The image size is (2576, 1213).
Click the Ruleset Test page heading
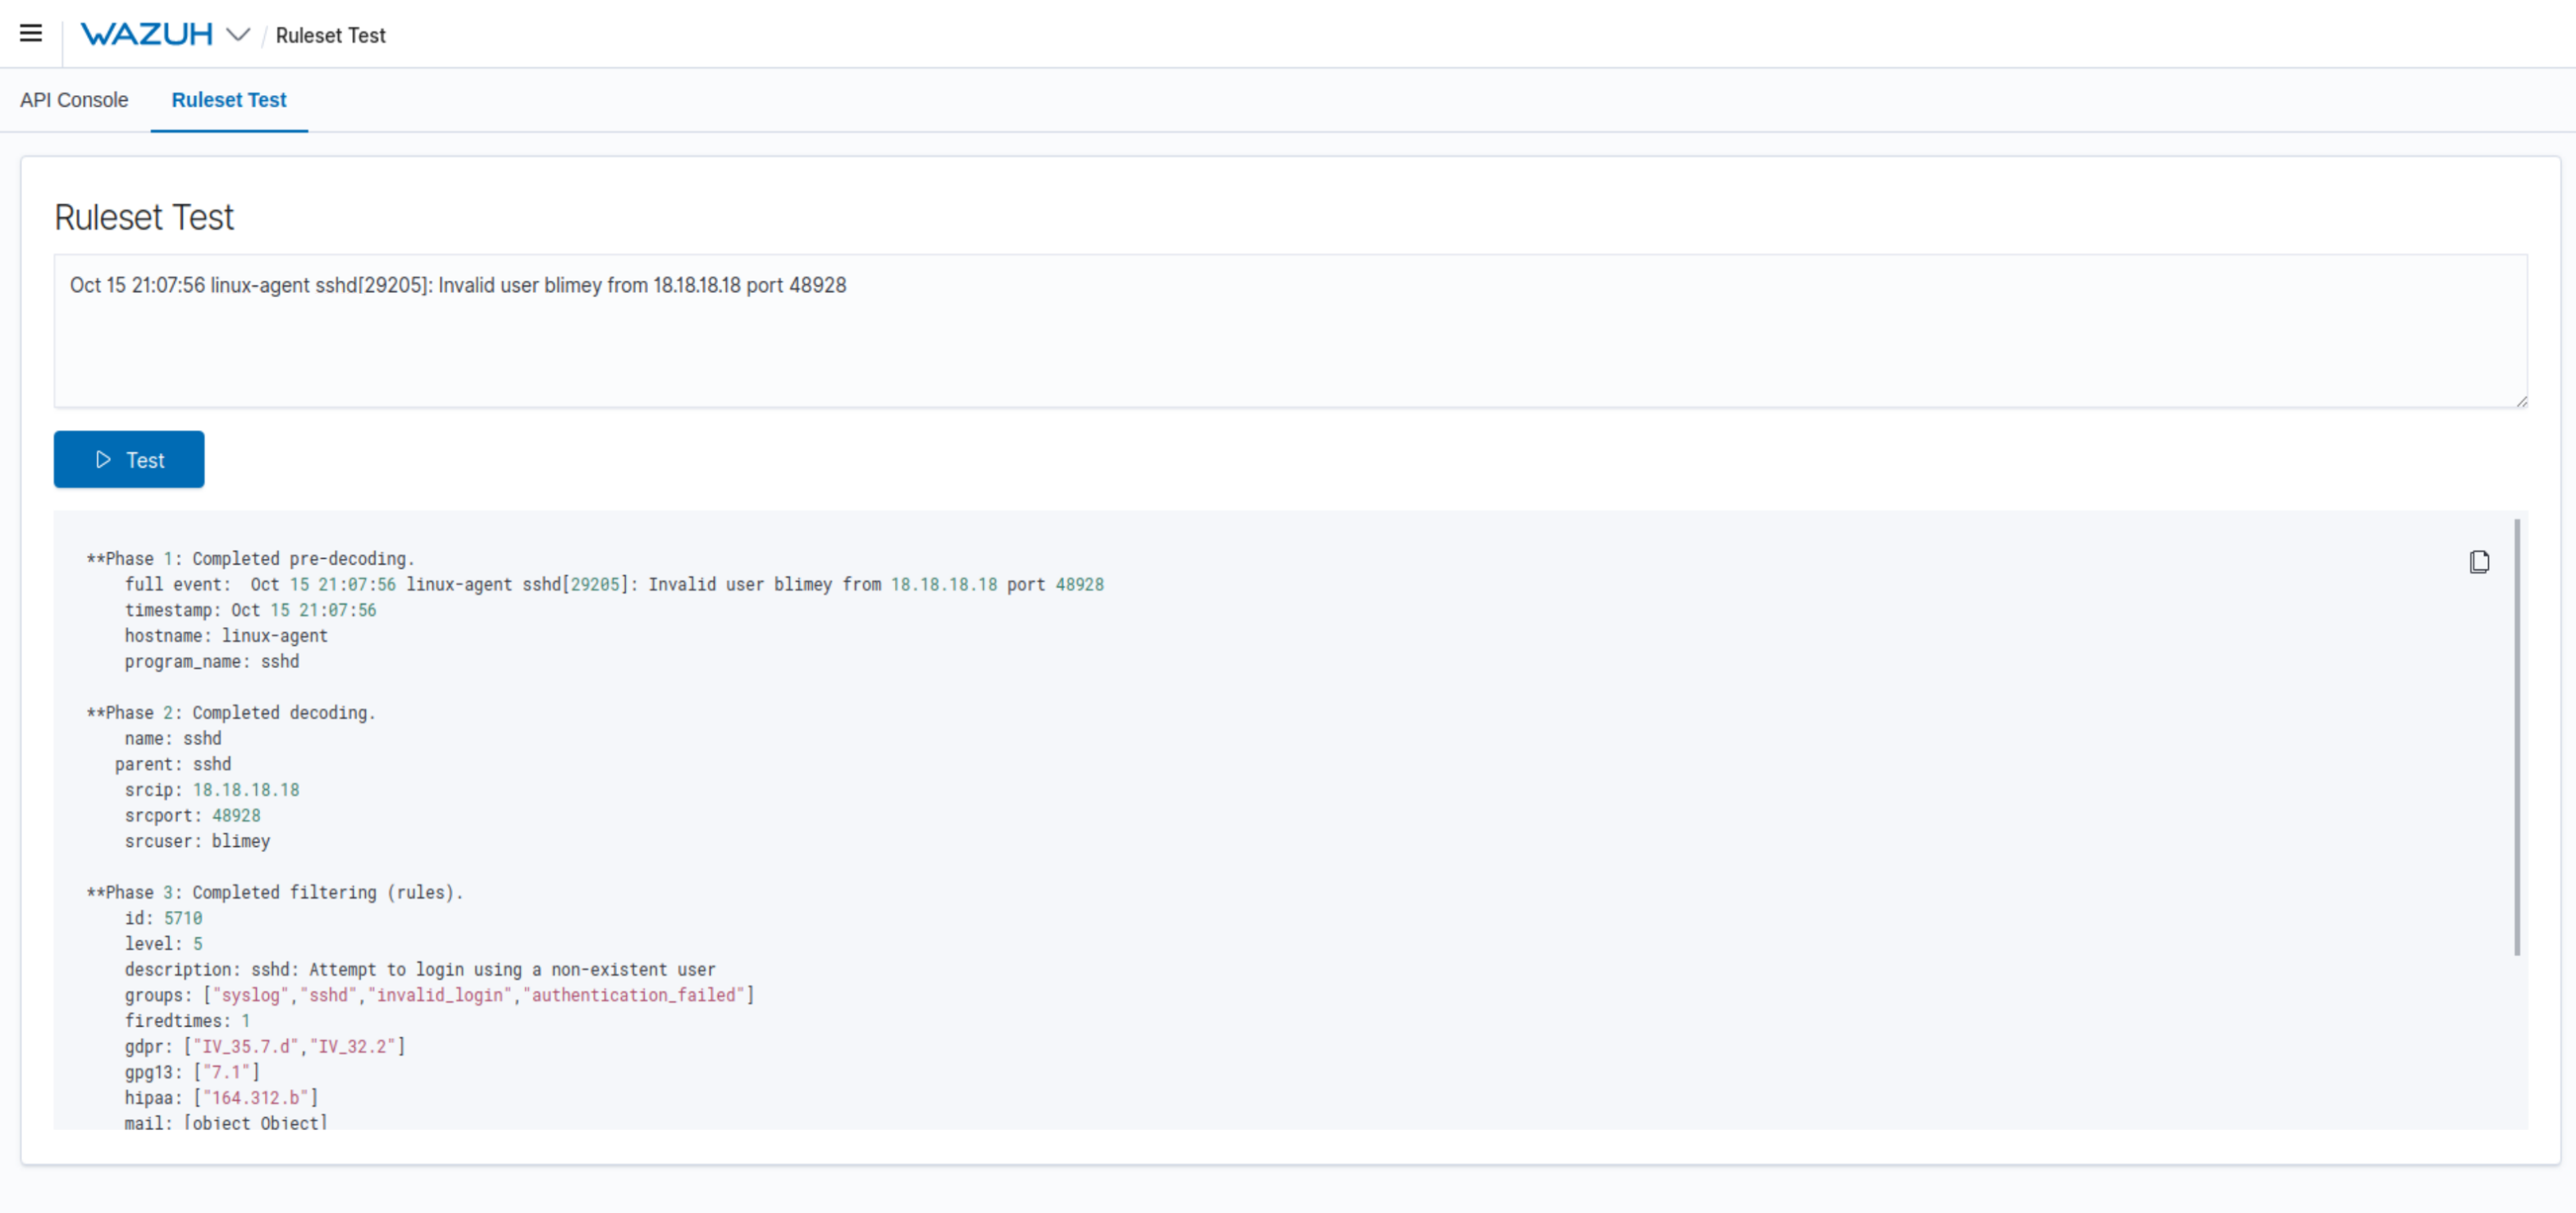coord(144,217)
